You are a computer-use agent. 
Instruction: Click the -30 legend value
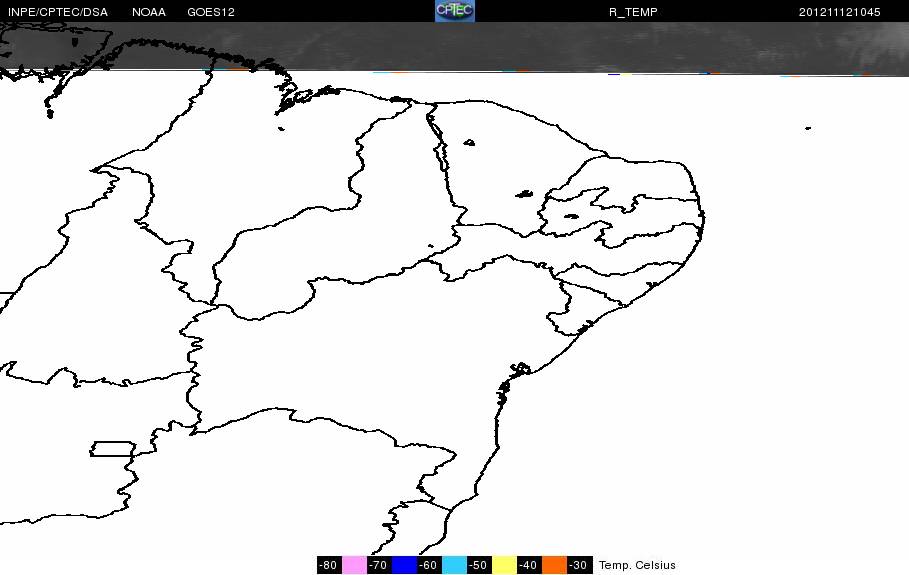[578, 565]
